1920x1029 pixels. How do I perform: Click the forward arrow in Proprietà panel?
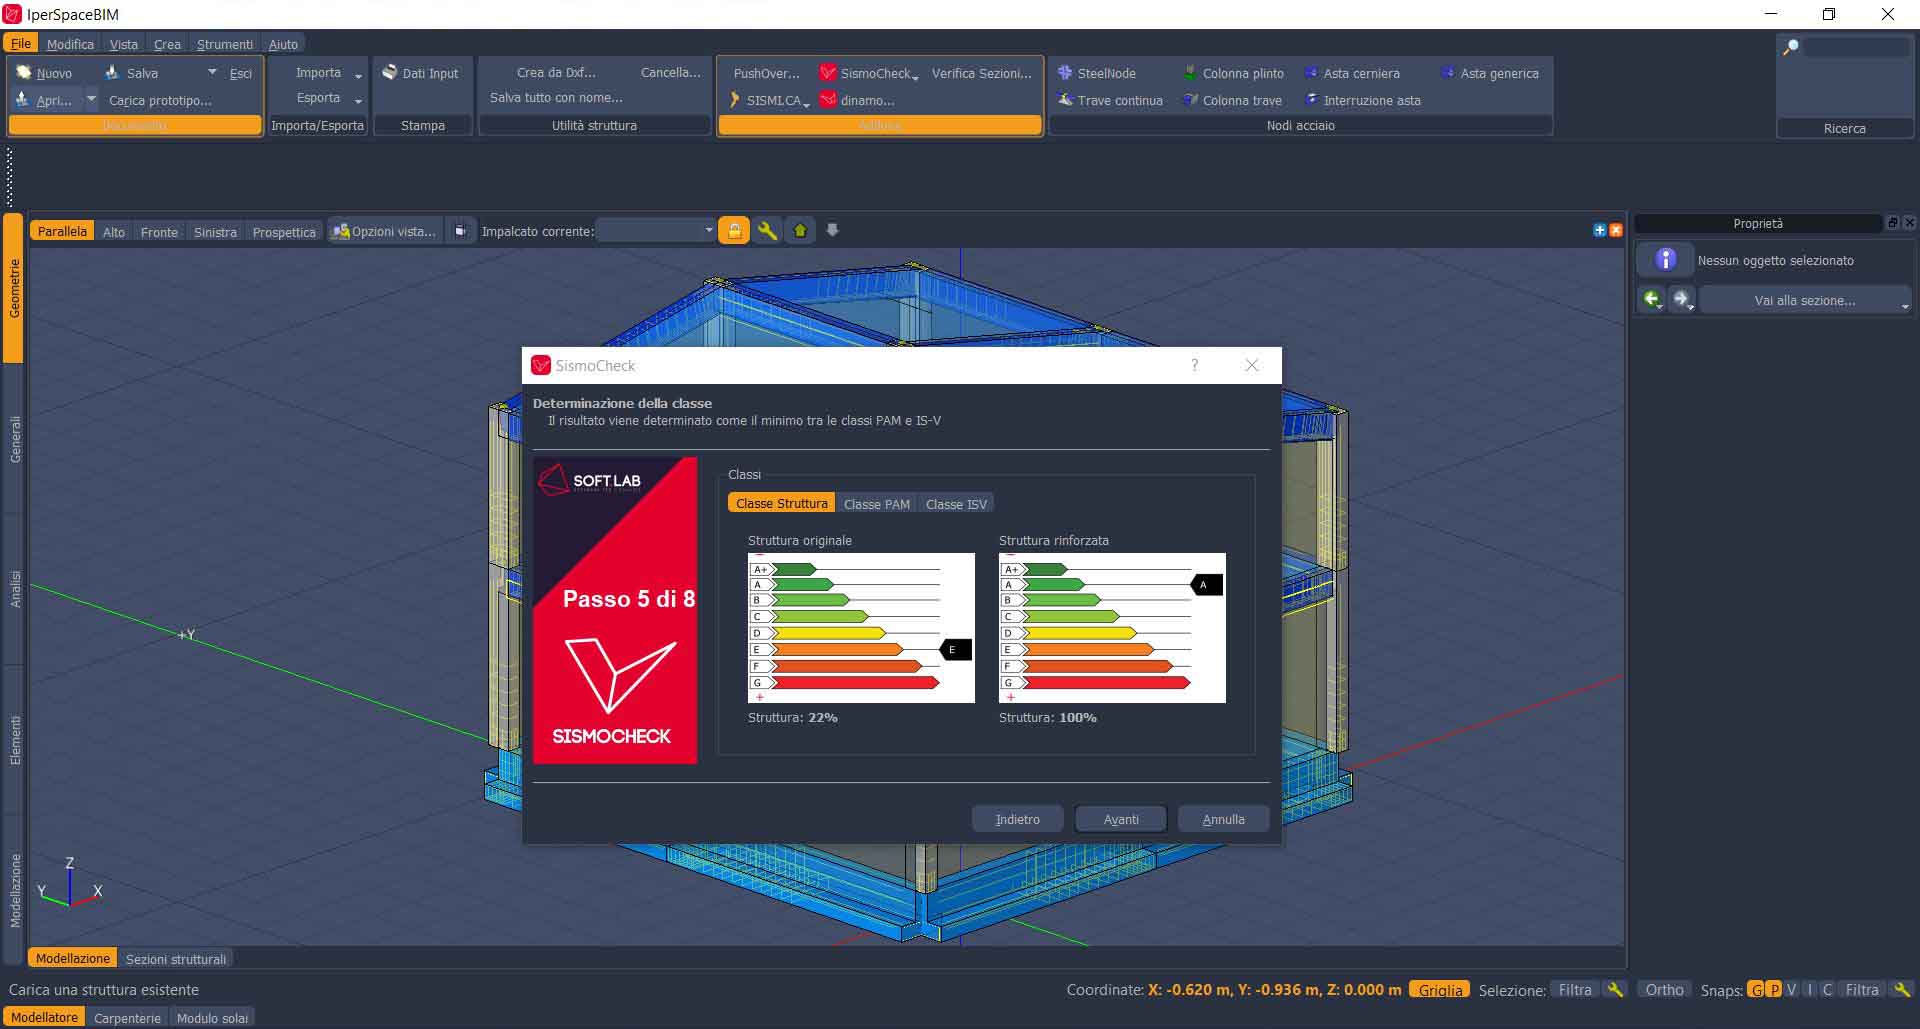(x=1682, y=299)
